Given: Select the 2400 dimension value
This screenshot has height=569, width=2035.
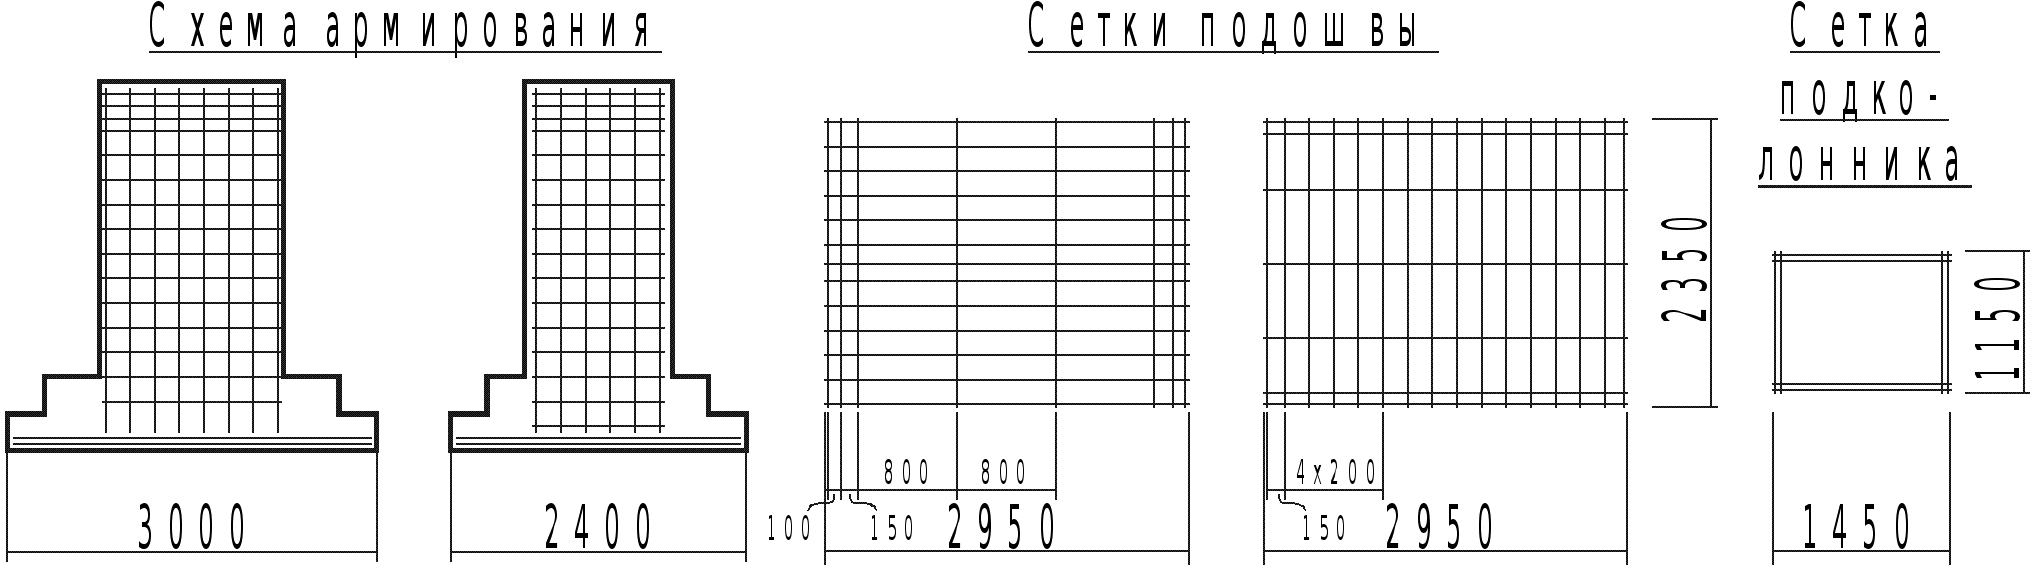Looking at the screenshot, I should pyautogui.click(x=598, y=527).
